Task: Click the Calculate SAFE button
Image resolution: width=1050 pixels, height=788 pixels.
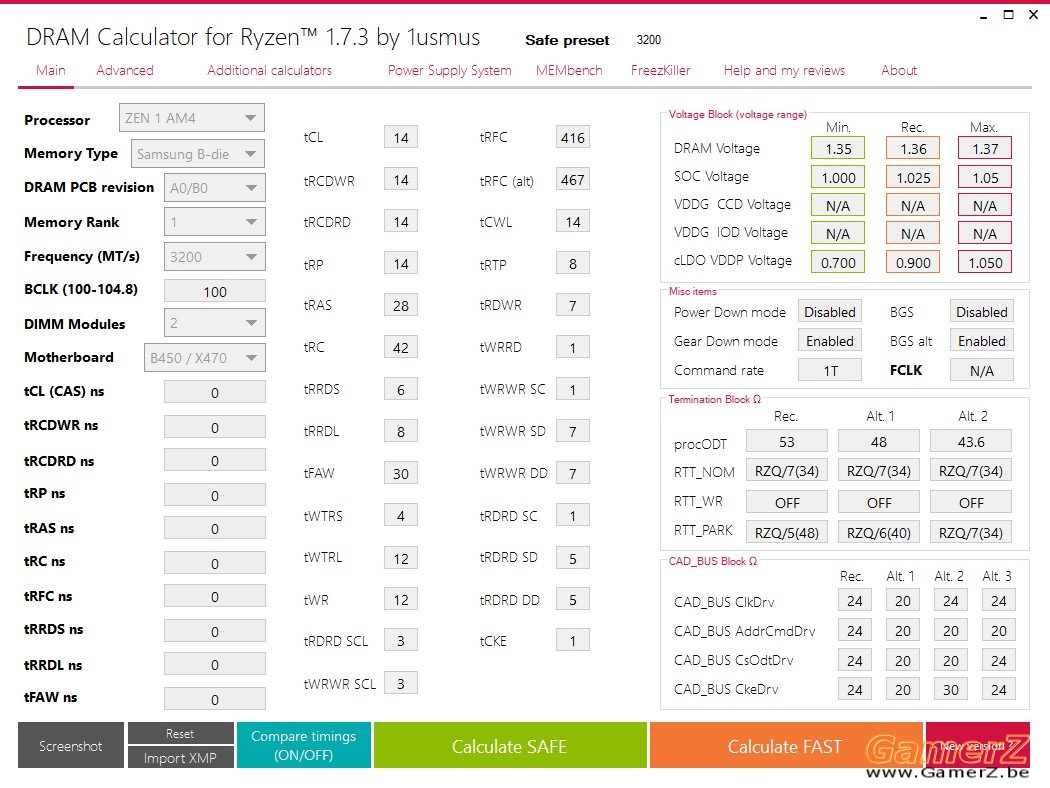Action: pos(510,746)
